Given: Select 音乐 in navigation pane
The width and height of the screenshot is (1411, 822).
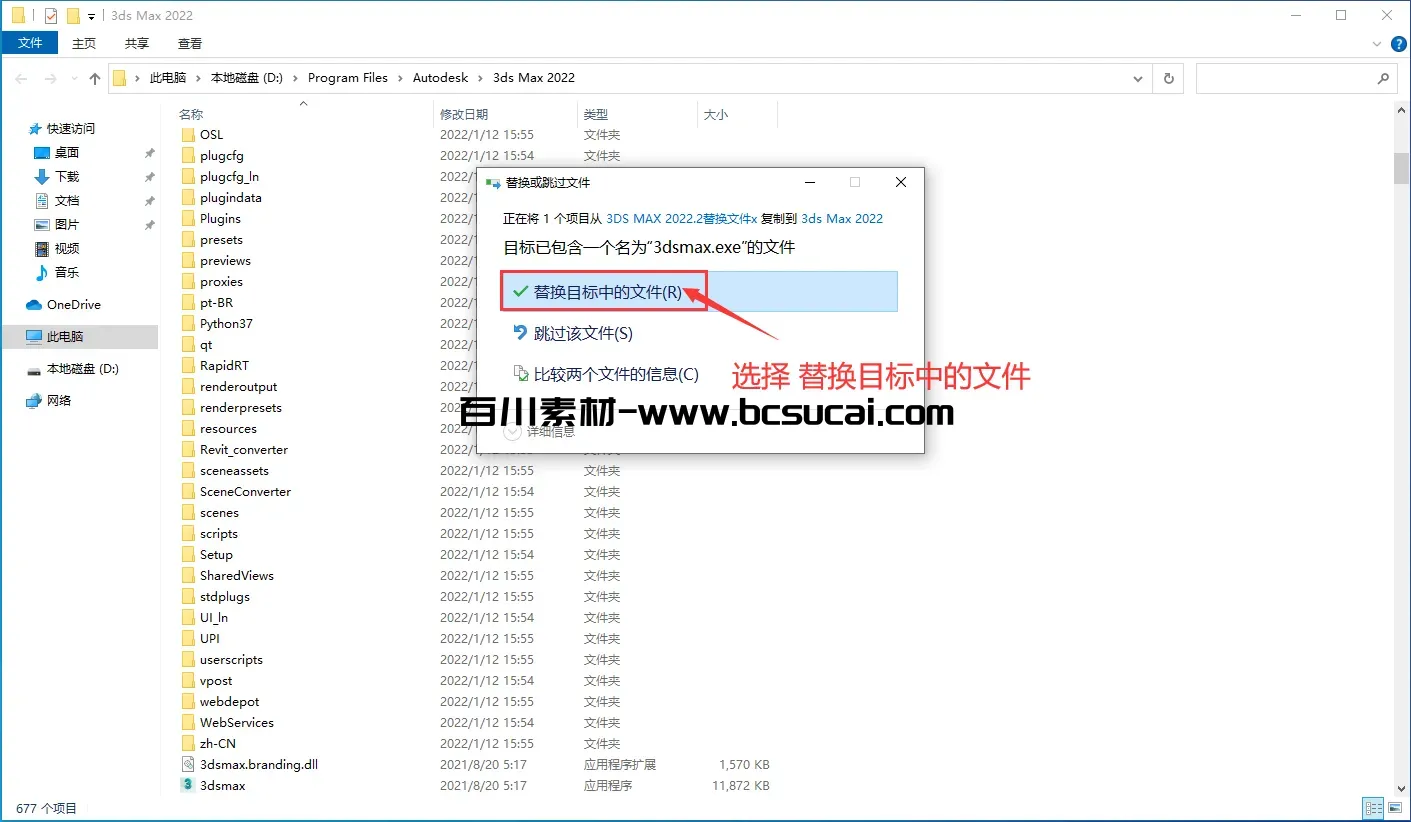Looking at the screenshot, I should pyautogui.click(x=67, y=273).
